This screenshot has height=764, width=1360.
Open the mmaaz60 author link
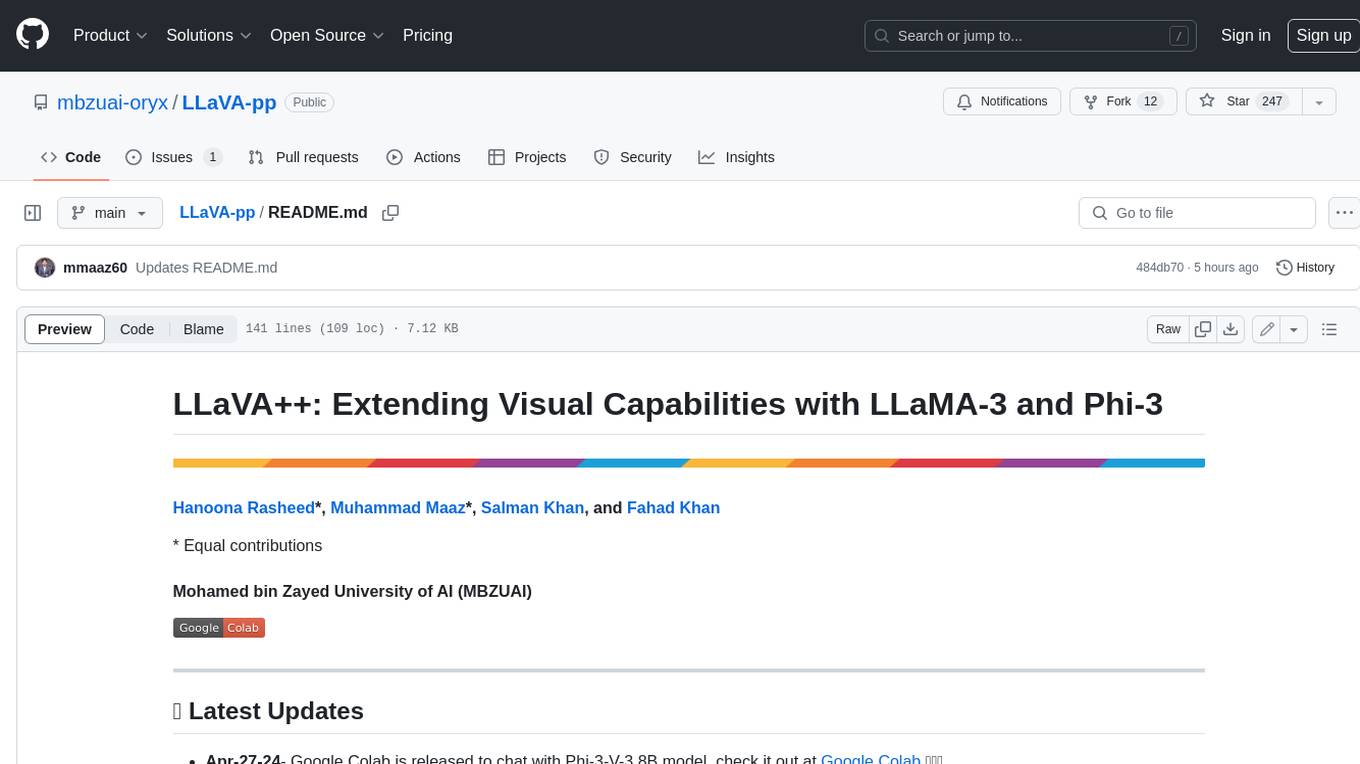coord(95,268)
